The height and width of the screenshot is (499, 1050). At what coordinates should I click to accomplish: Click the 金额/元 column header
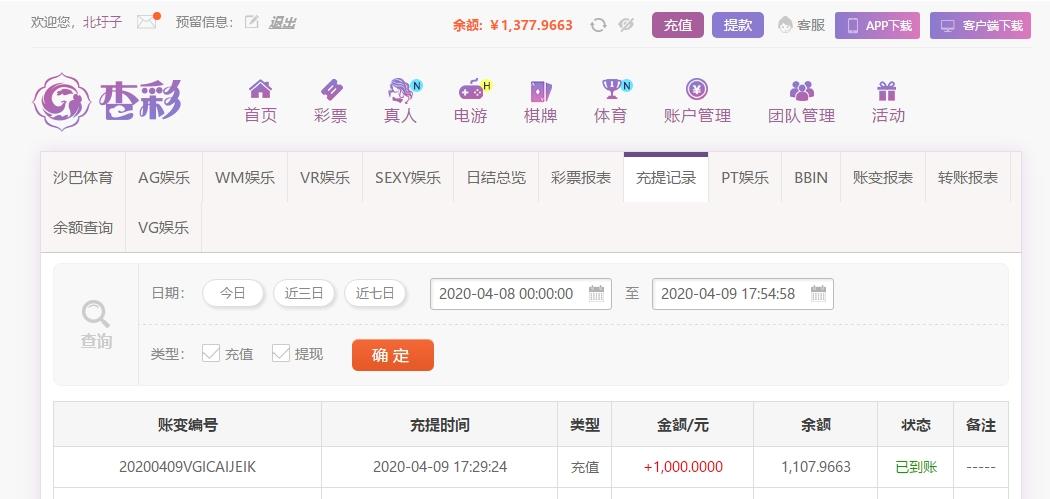pyautogui.click(x=683, y=425)
